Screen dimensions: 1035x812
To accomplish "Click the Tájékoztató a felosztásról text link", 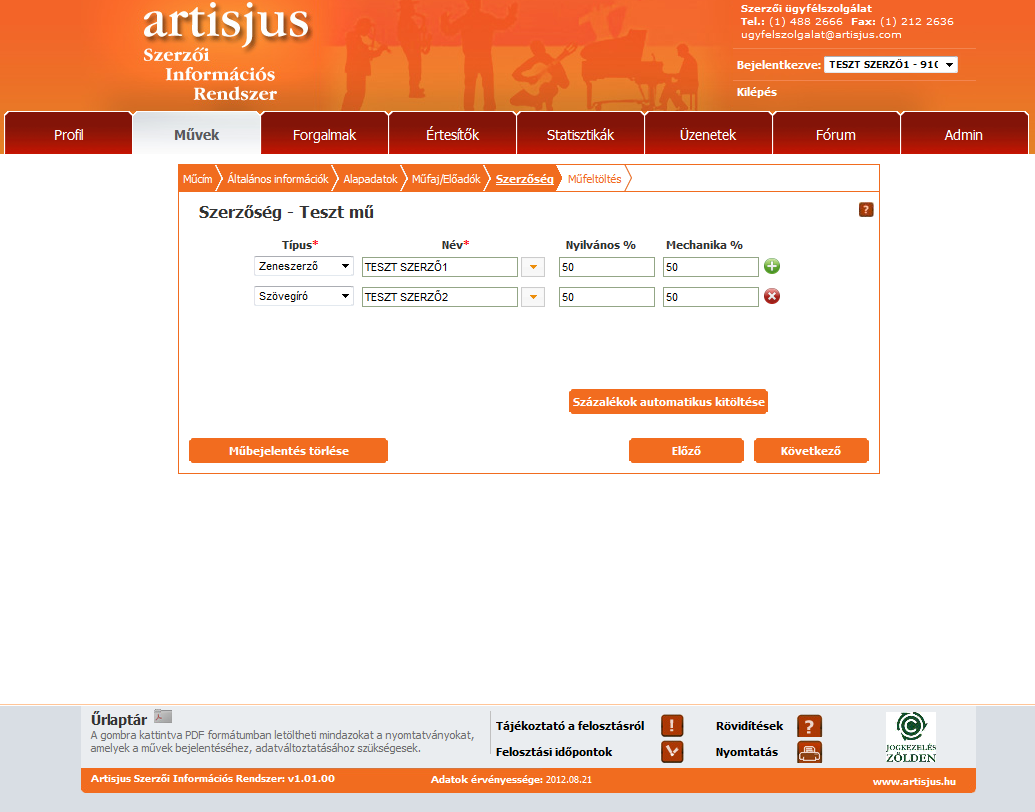I will (x=570, y=726).
